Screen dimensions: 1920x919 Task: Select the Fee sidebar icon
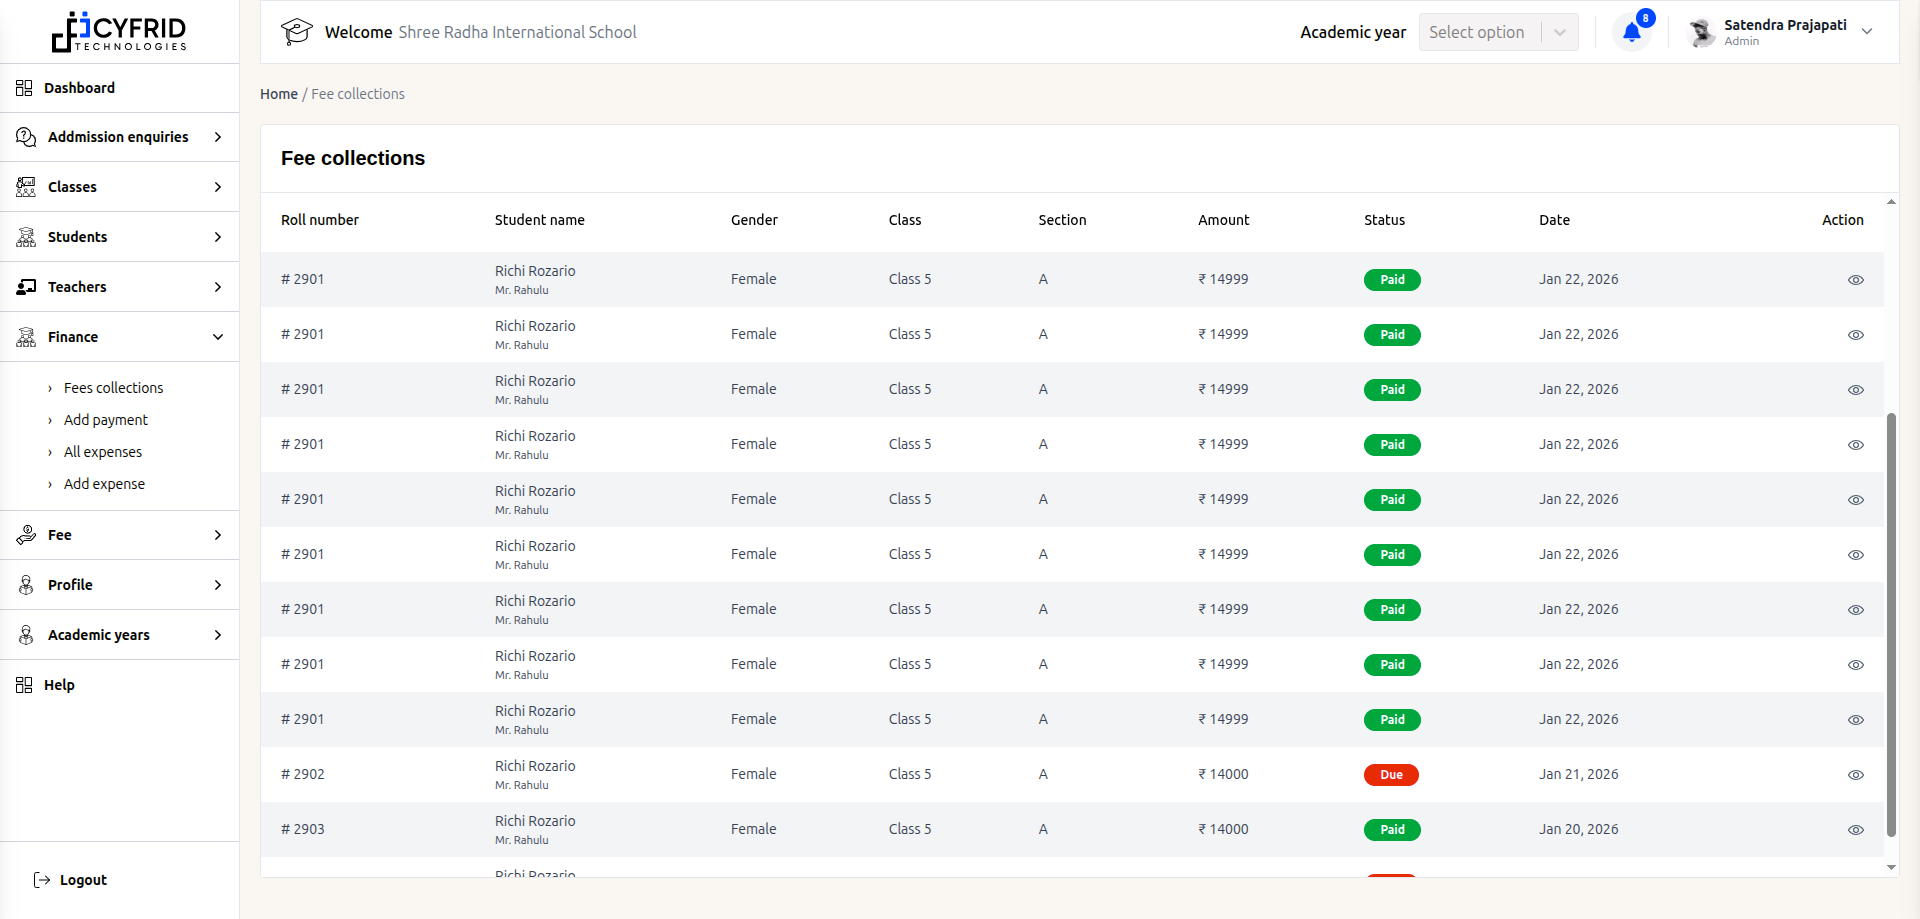click(24, 535)
